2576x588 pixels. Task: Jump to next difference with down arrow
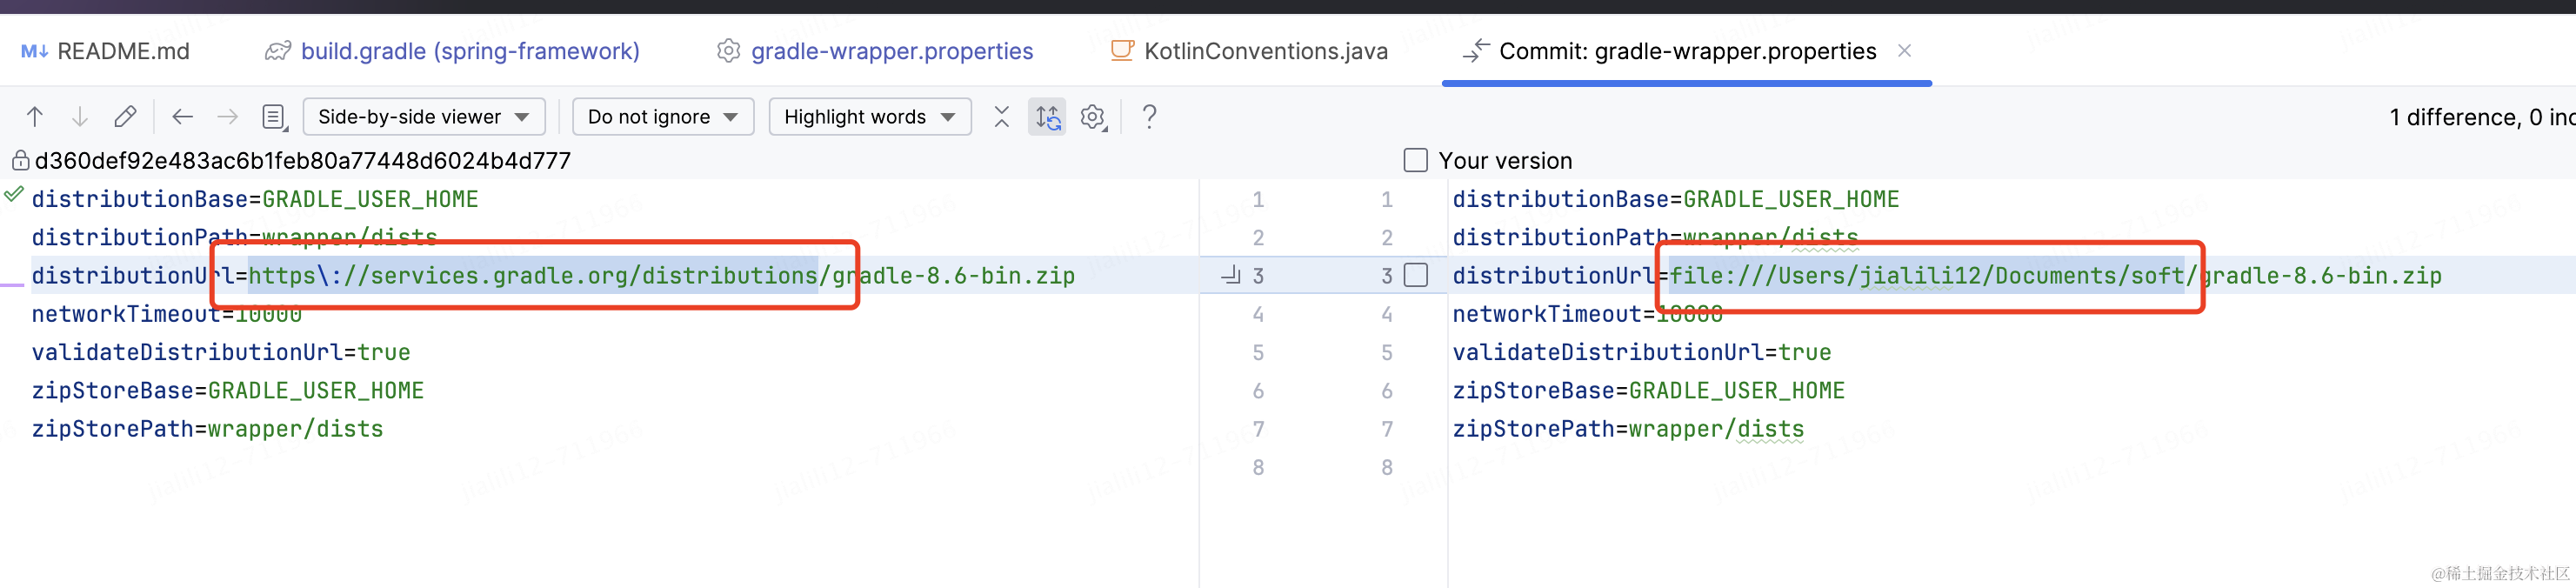click(80, 117)
